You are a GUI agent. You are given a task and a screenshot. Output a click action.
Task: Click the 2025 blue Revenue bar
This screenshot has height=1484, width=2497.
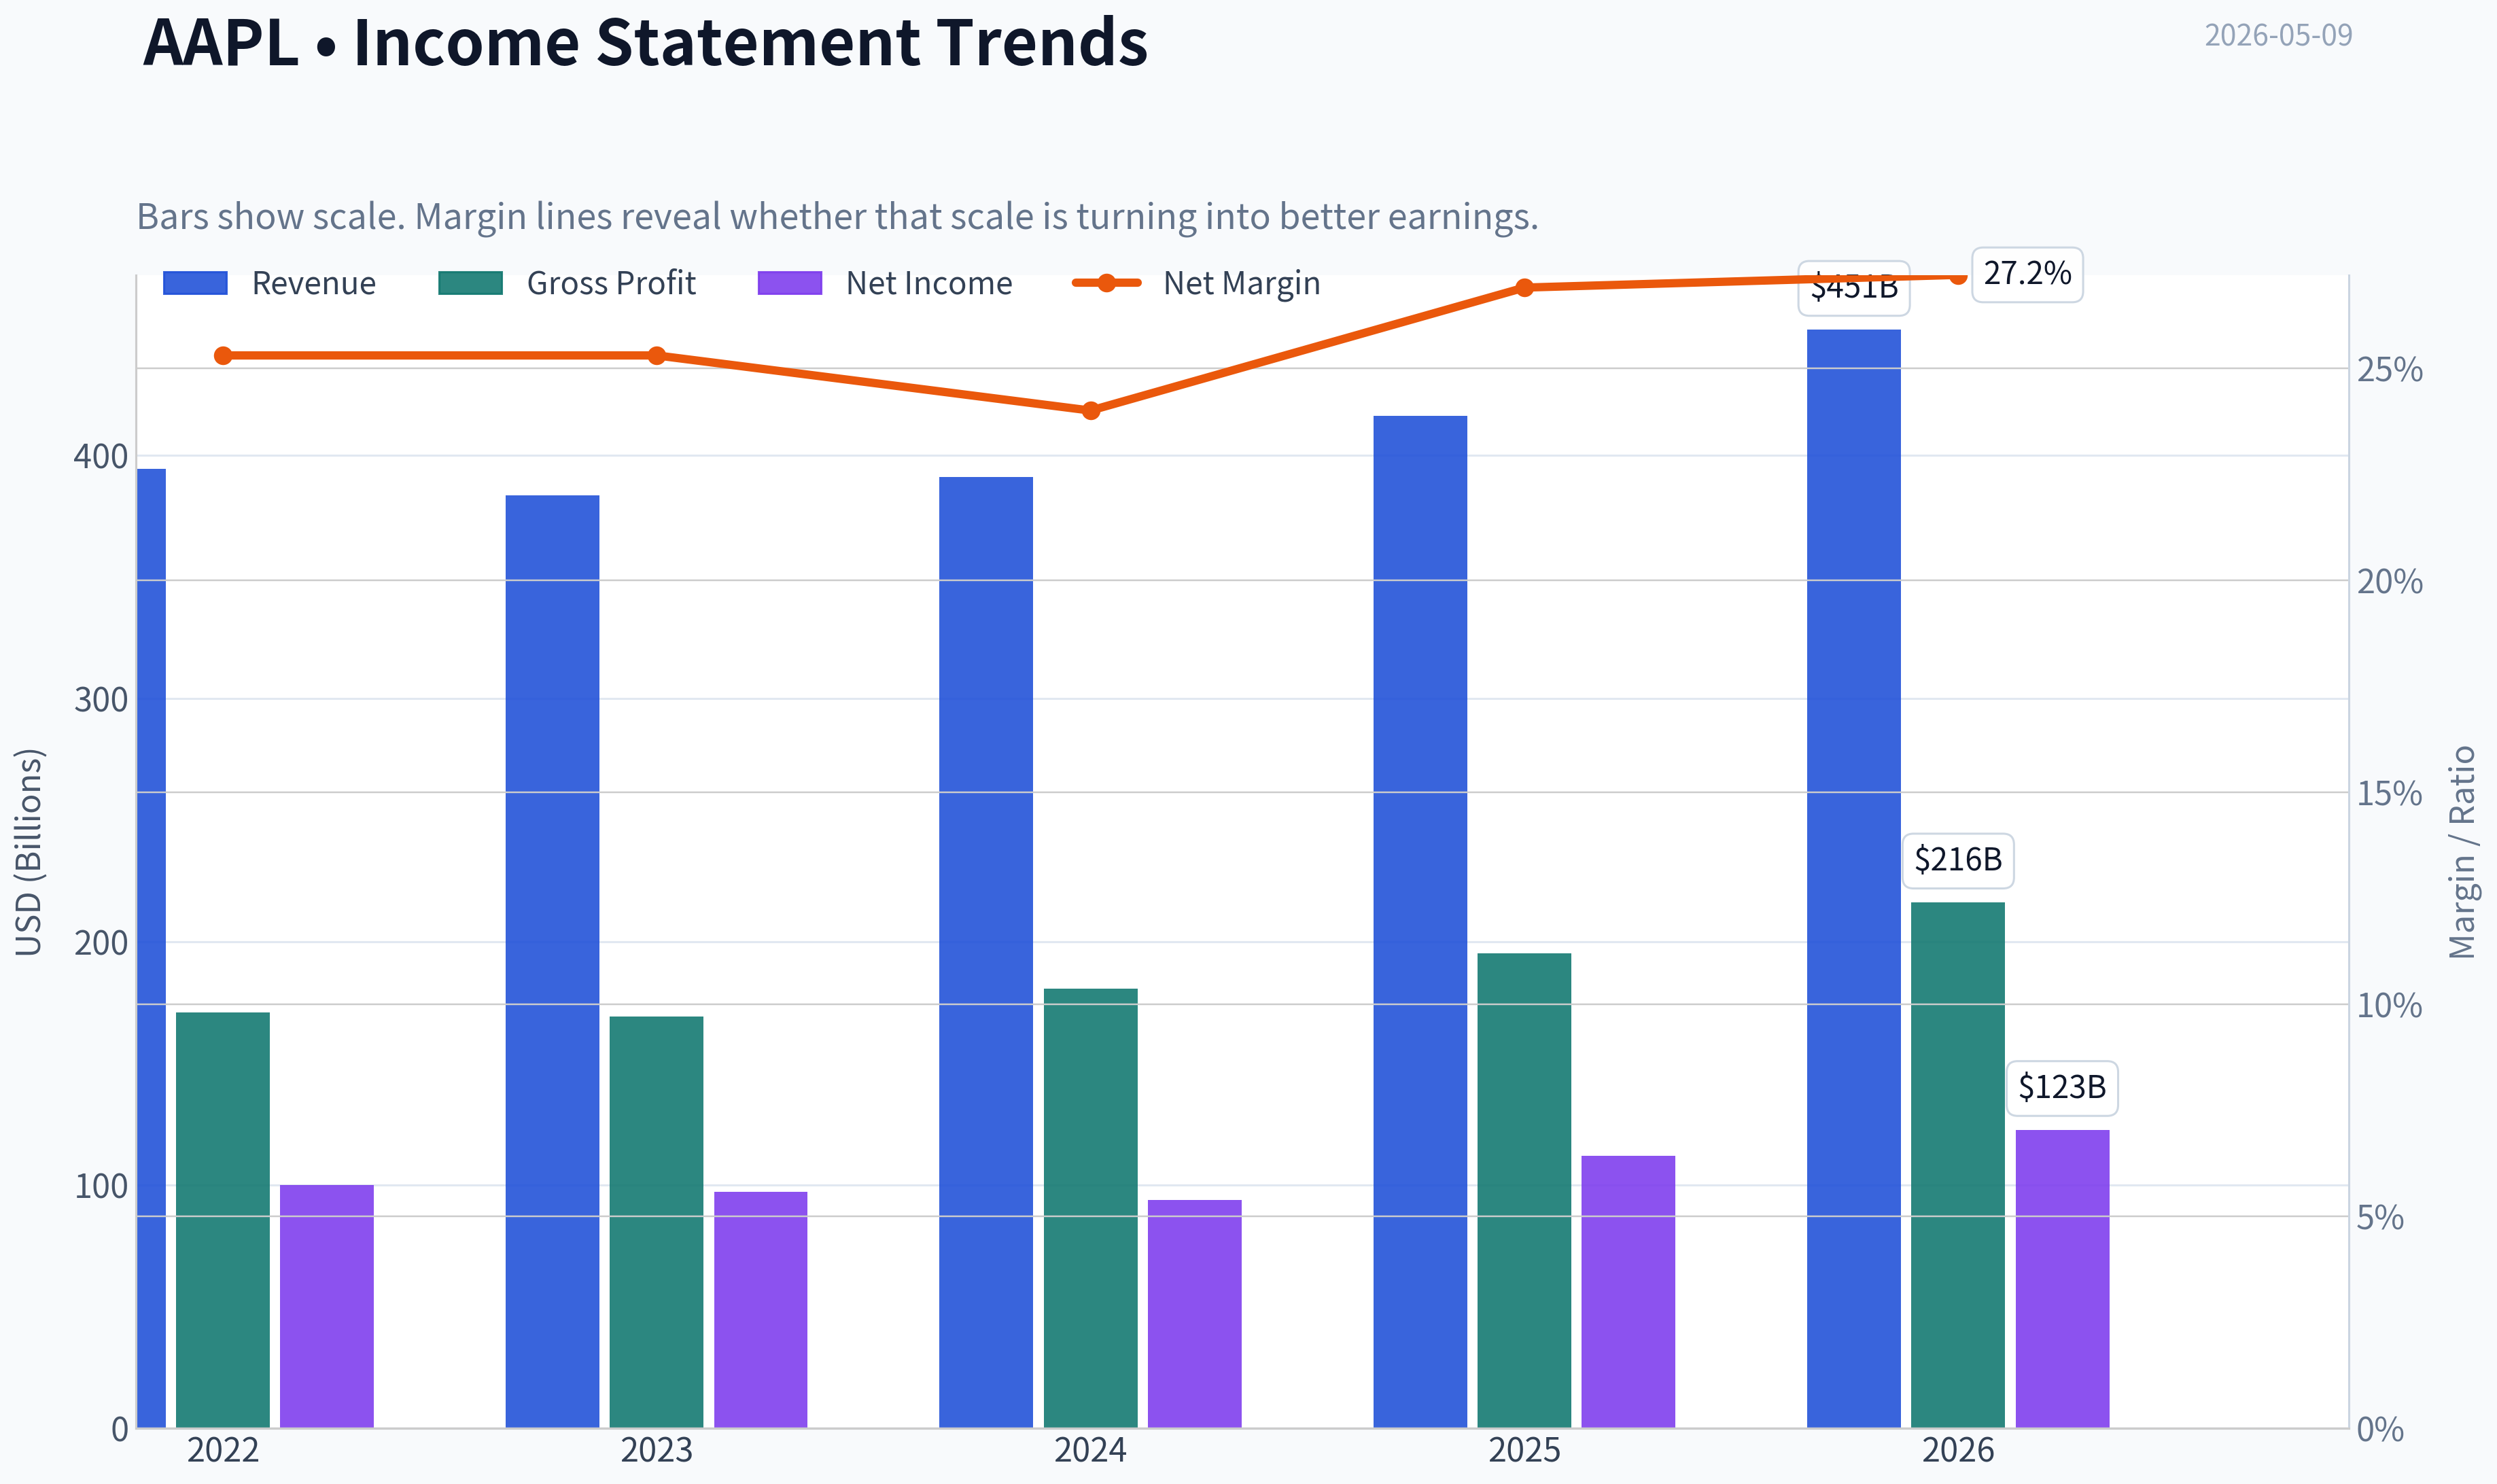tap(1420, 921)
